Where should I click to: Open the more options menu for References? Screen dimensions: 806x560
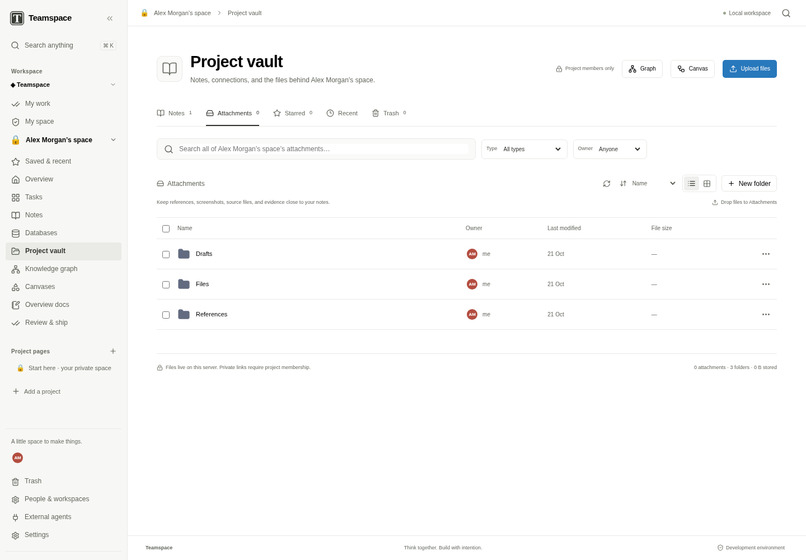766,315
